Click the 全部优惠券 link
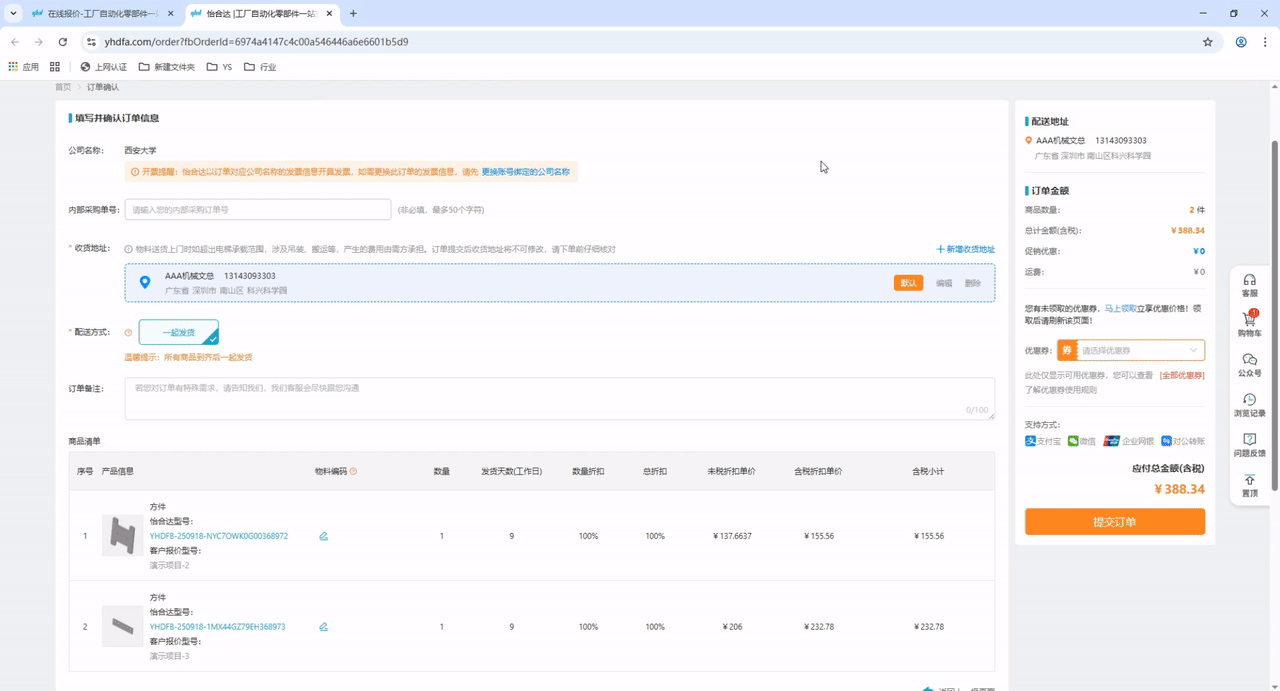This screenshot has height=691, width=1280. pyautogui.click(x=1181, y=376)
